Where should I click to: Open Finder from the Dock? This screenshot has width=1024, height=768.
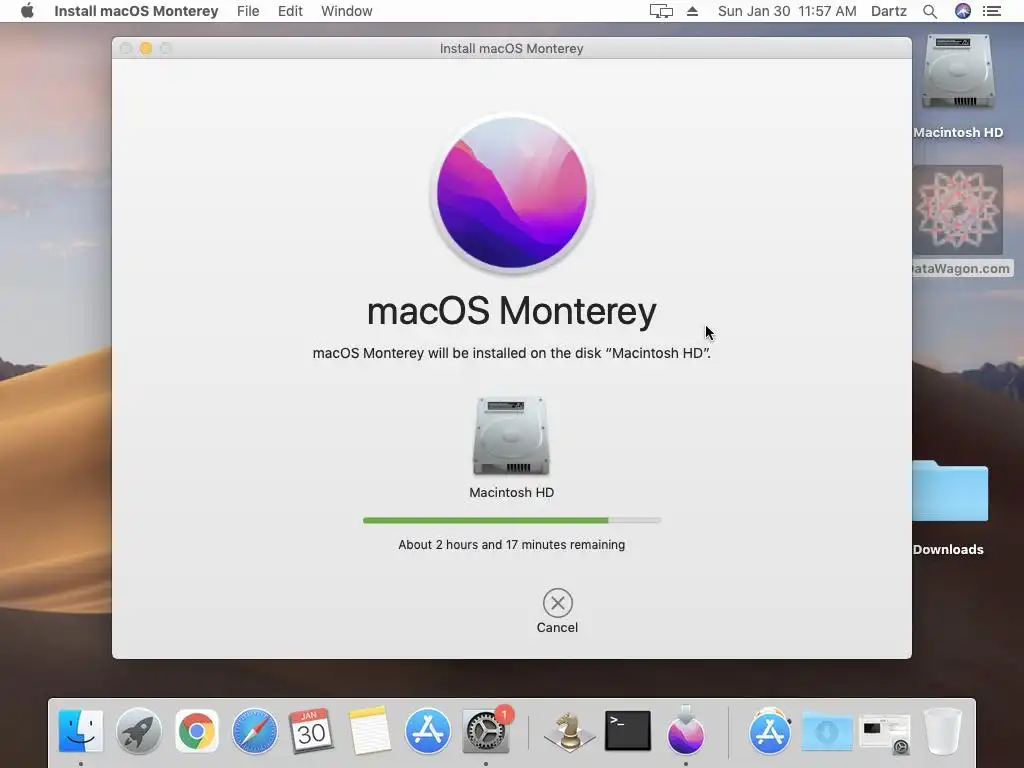click(81, 731)
